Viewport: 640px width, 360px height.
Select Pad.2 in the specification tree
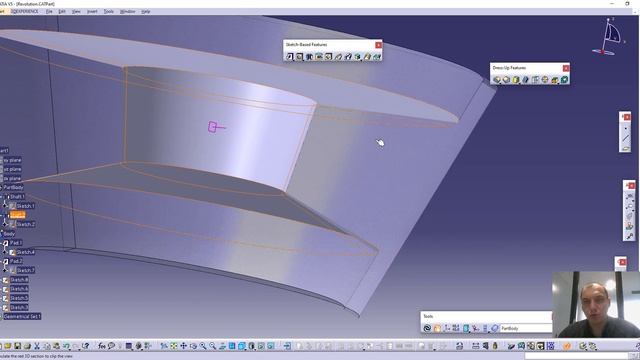(16, 261)
